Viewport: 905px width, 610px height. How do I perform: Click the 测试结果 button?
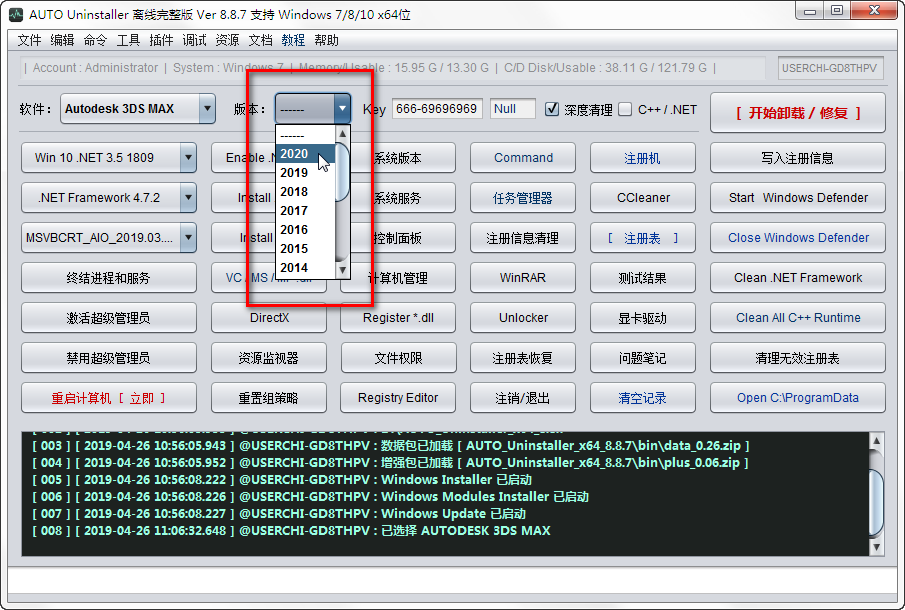642,278
